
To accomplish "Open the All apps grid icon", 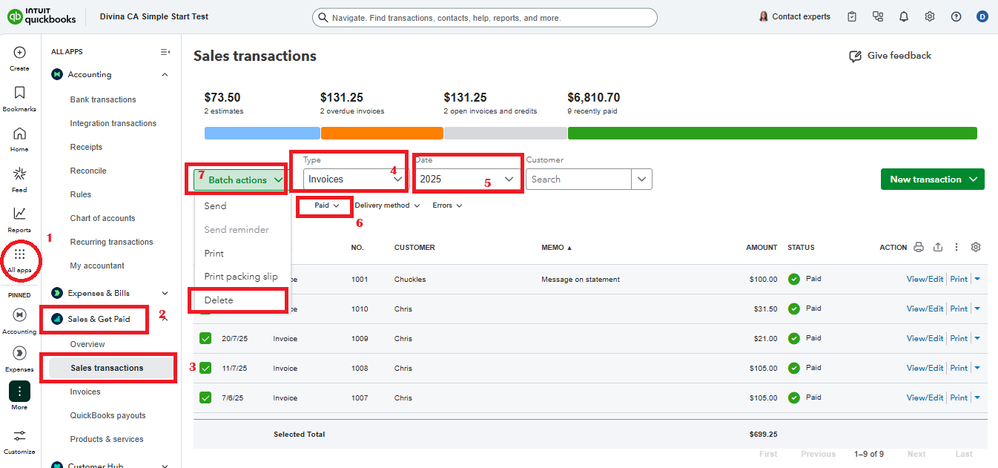I will (19, 254).
